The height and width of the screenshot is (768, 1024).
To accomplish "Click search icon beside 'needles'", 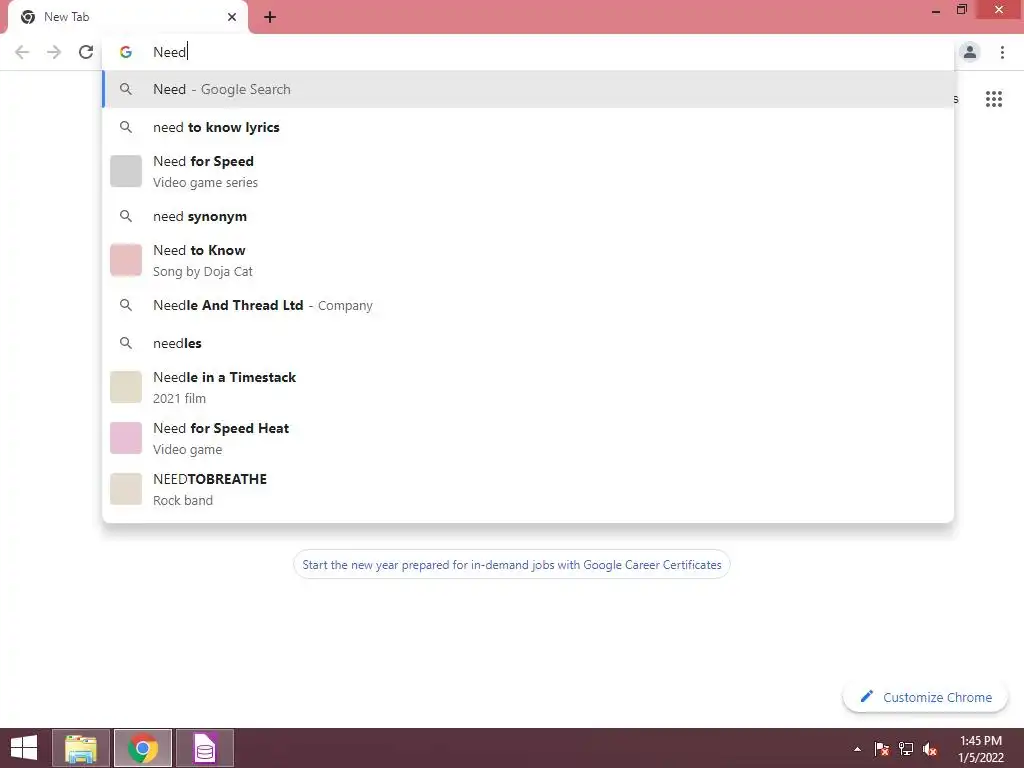I will [x=126, y=343].
